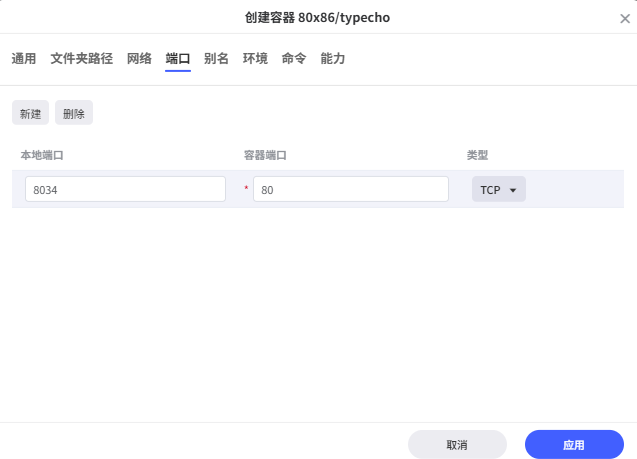Expand the TCP protocol type dropdown
Image resolution: width=637 pixels, height=459 pixels.
498,189
